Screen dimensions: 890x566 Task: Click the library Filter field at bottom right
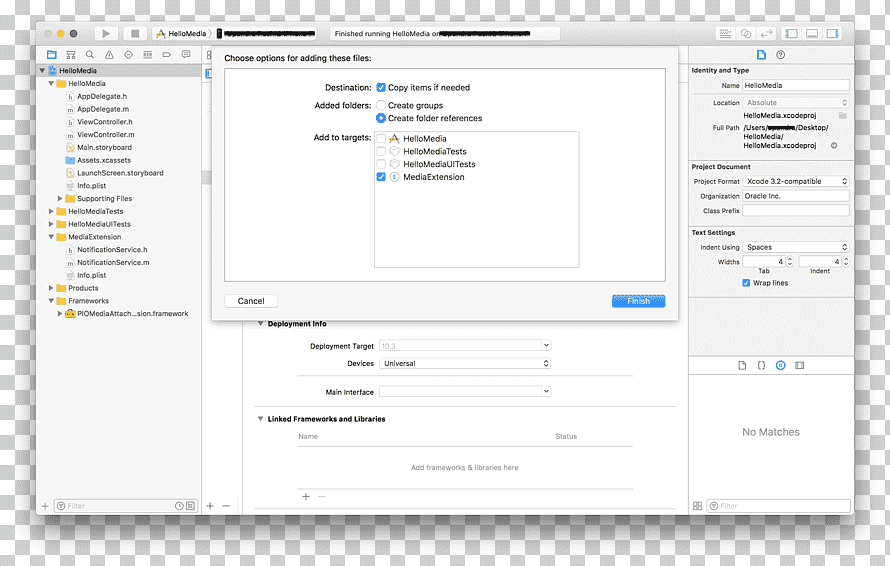click(x=779, y=506)
